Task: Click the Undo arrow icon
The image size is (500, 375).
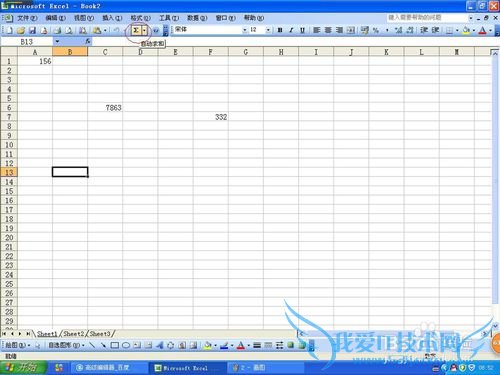Action: point(116,30)
